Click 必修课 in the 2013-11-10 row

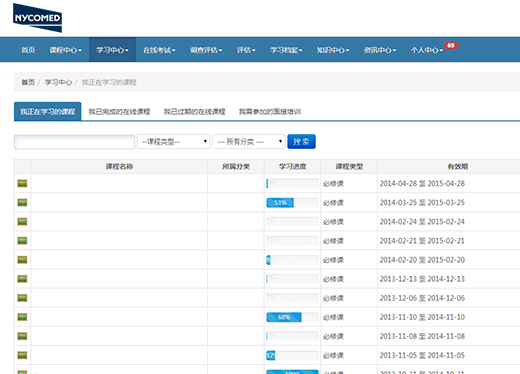click(333, 317)
